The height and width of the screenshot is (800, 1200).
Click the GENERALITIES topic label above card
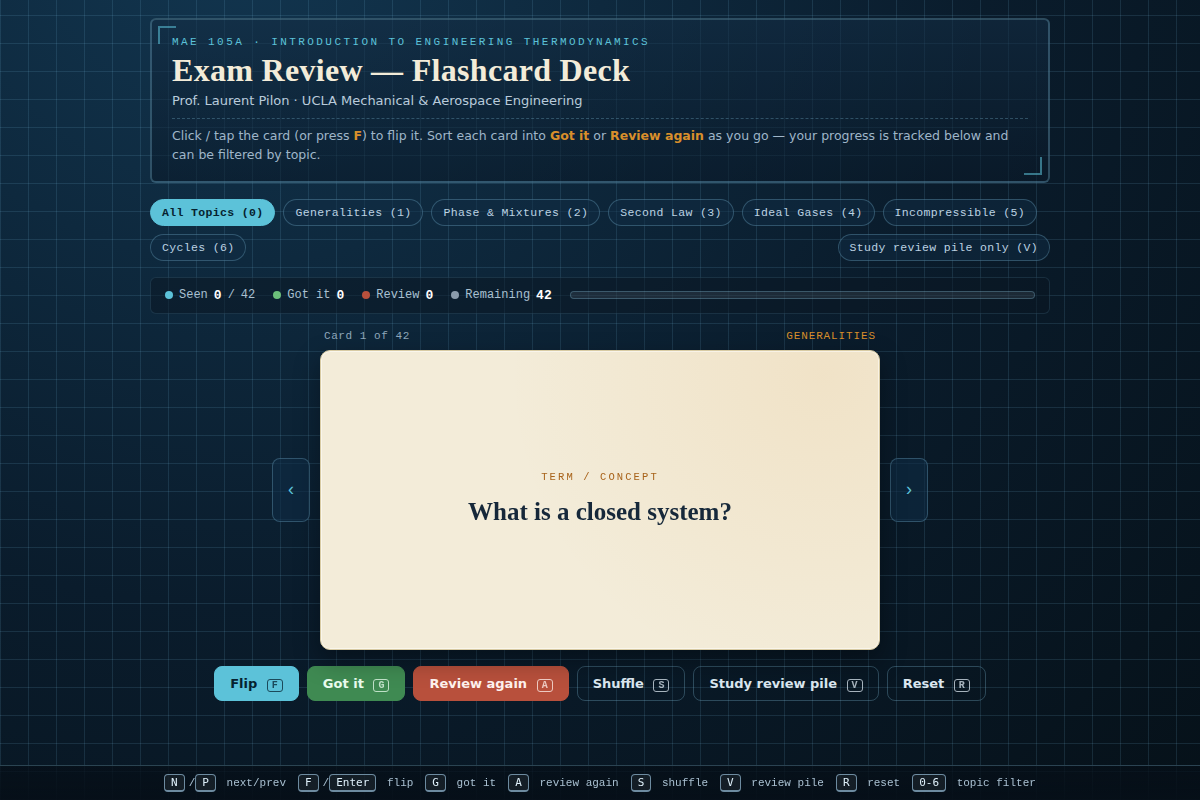click(831, 336)
